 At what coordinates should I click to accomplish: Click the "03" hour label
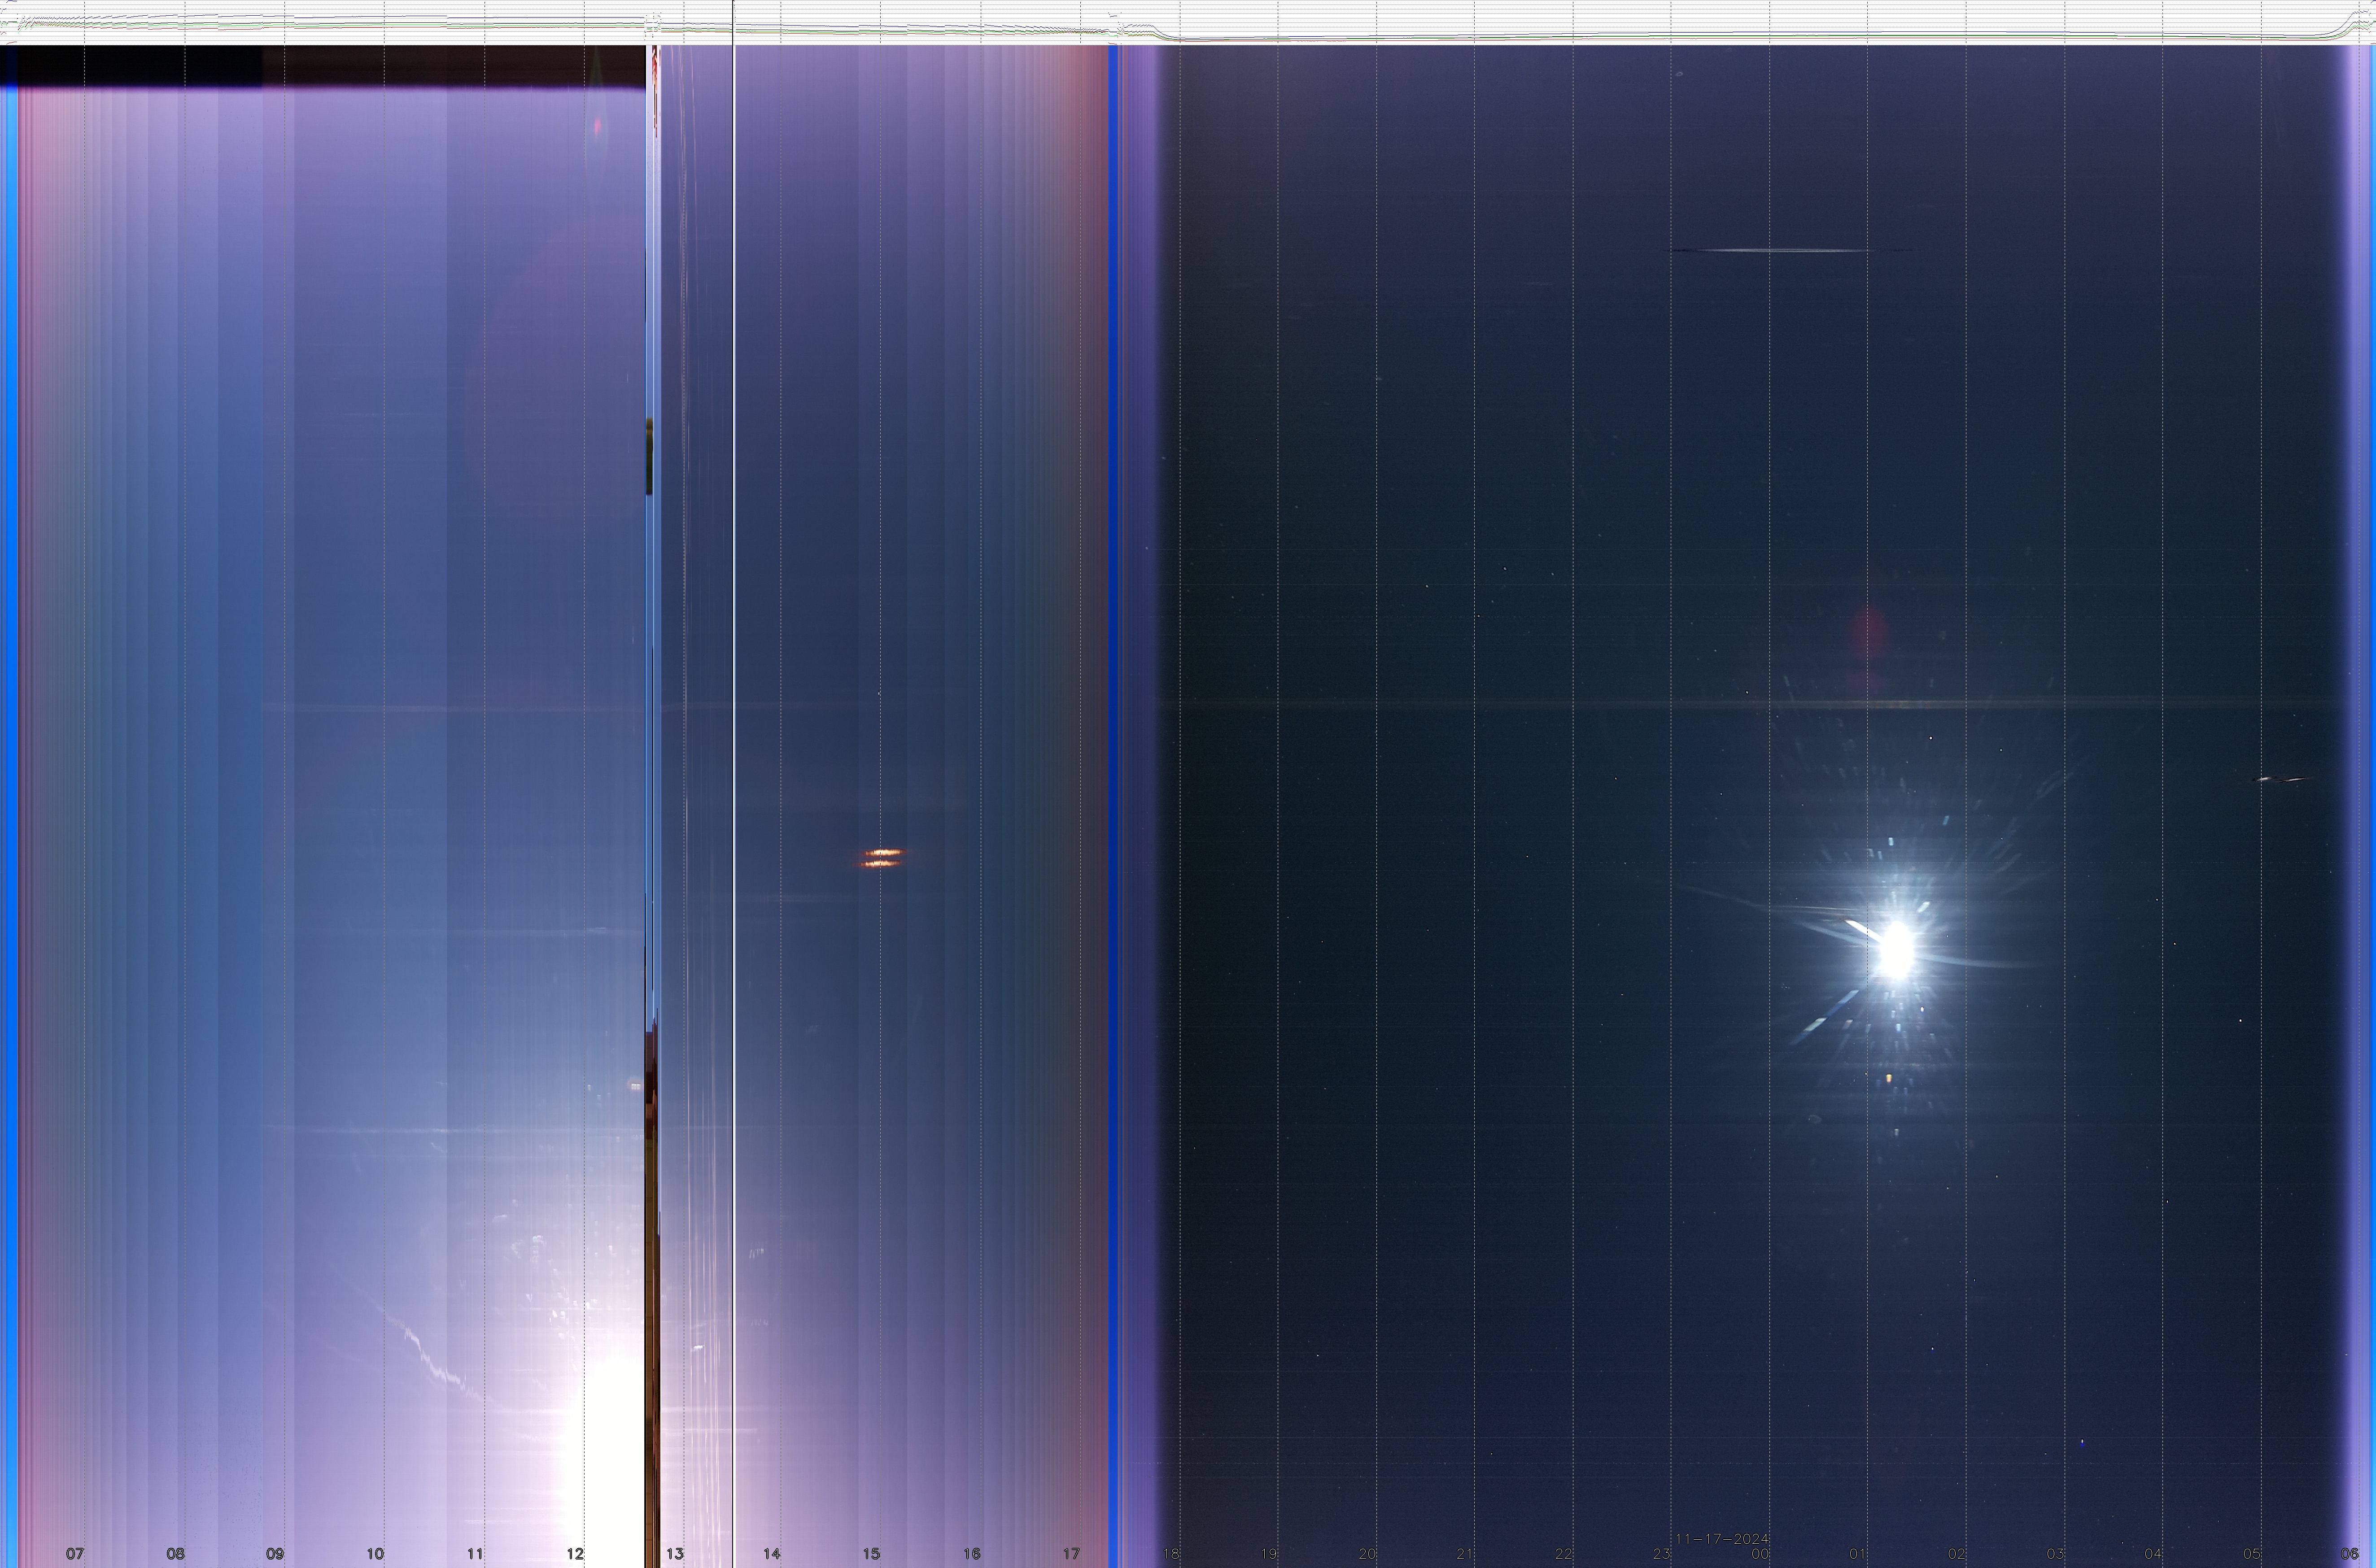pyautogui.click(x=2055, y=1553)
